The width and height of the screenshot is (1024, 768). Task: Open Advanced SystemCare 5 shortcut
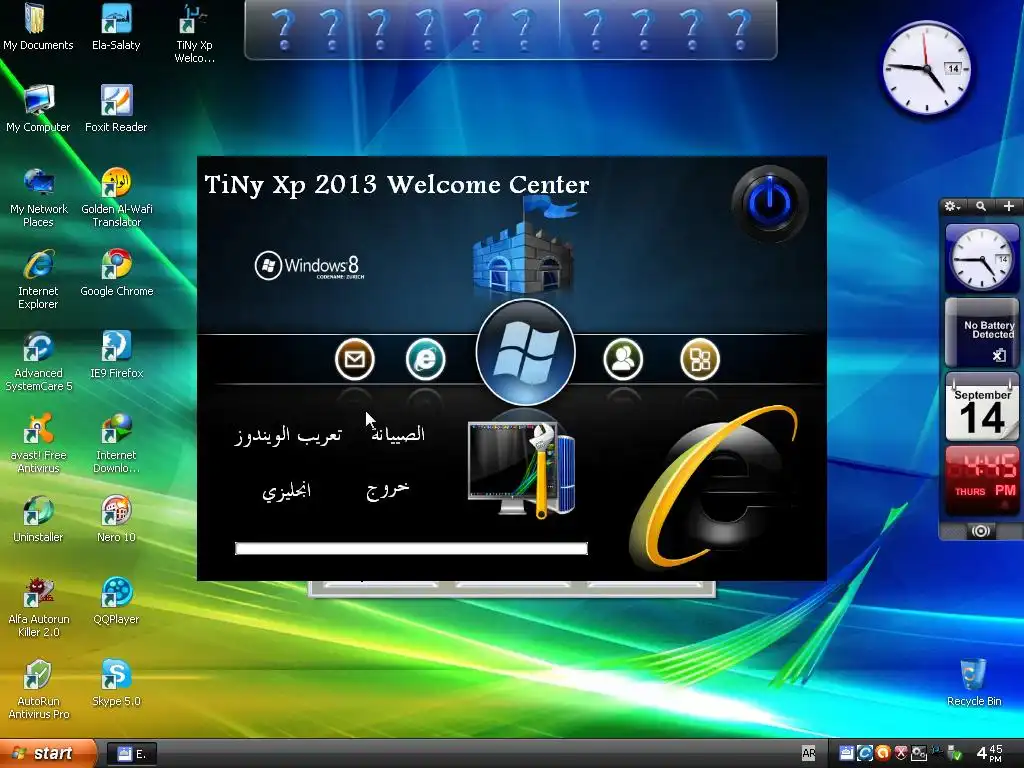pos(38,362)
